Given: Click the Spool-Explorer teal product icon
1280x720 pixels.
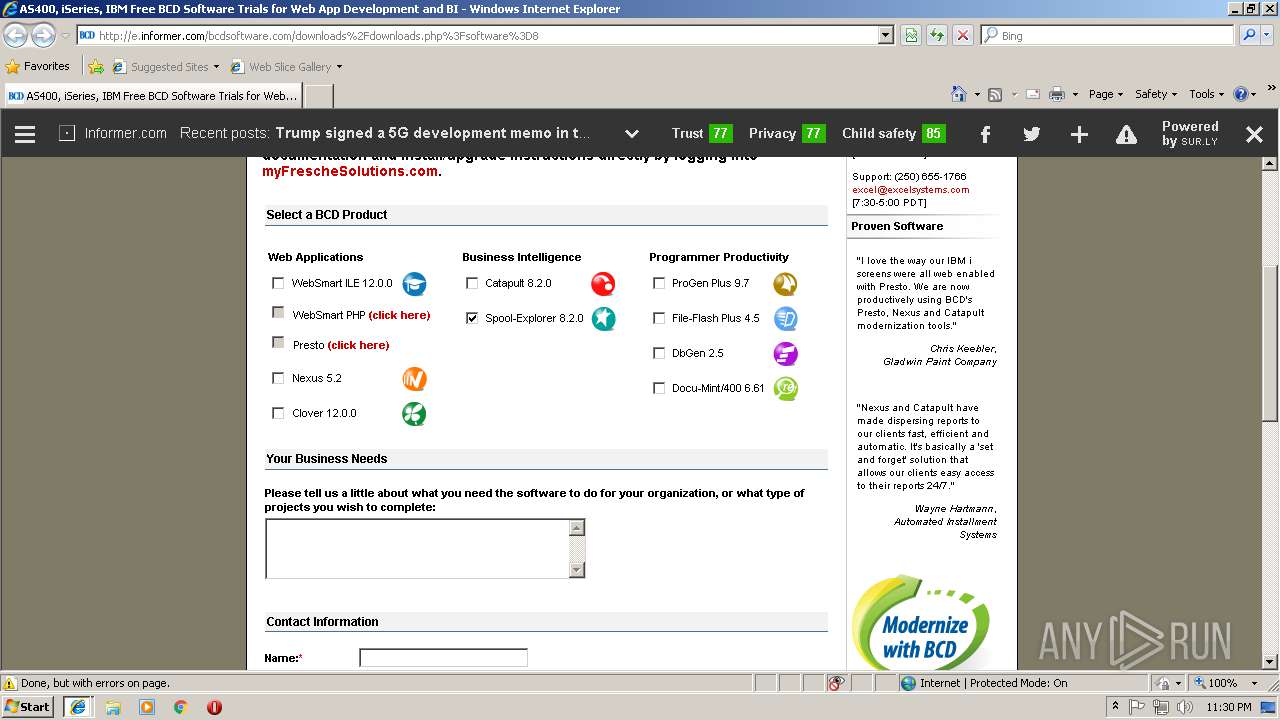Looking at the screenshot, I should [603, 319].
